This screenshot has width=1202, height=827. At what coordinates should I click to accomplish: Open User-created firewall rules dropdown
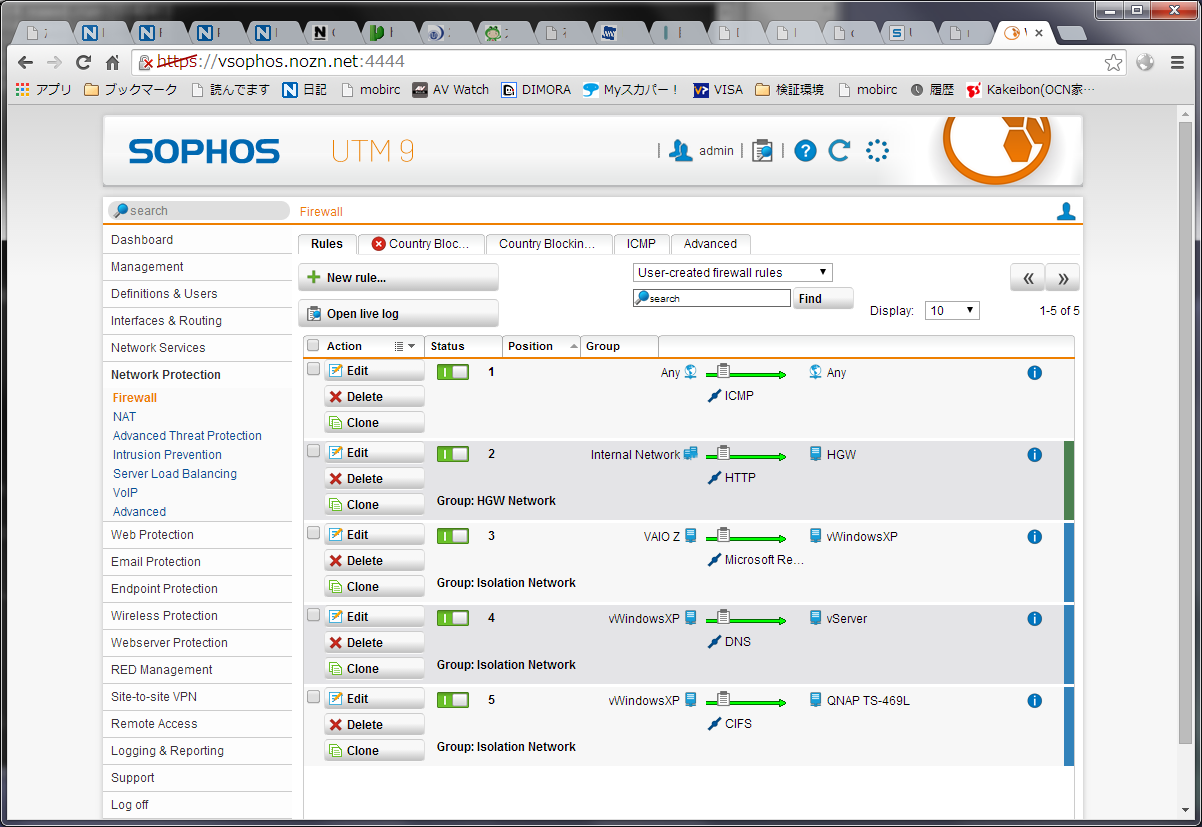click(x=732, y=273)
